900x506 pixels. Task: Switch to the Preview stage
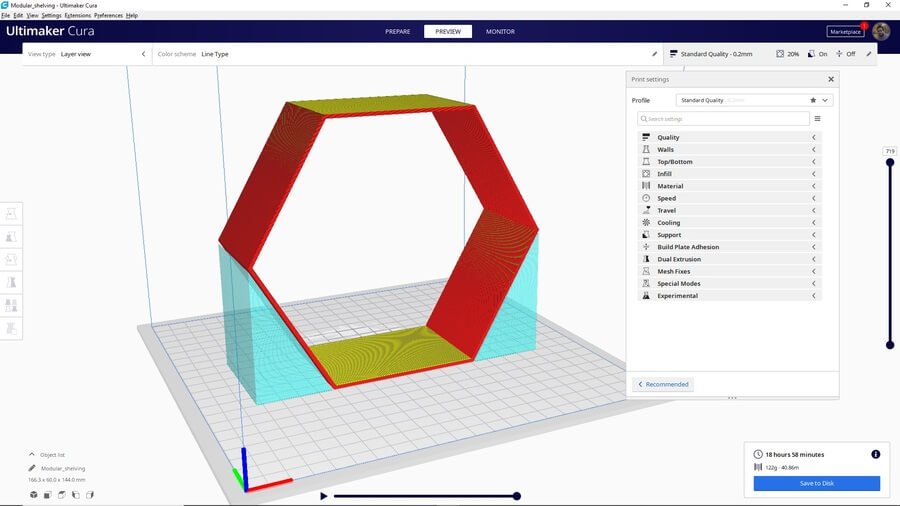point(448,32)
